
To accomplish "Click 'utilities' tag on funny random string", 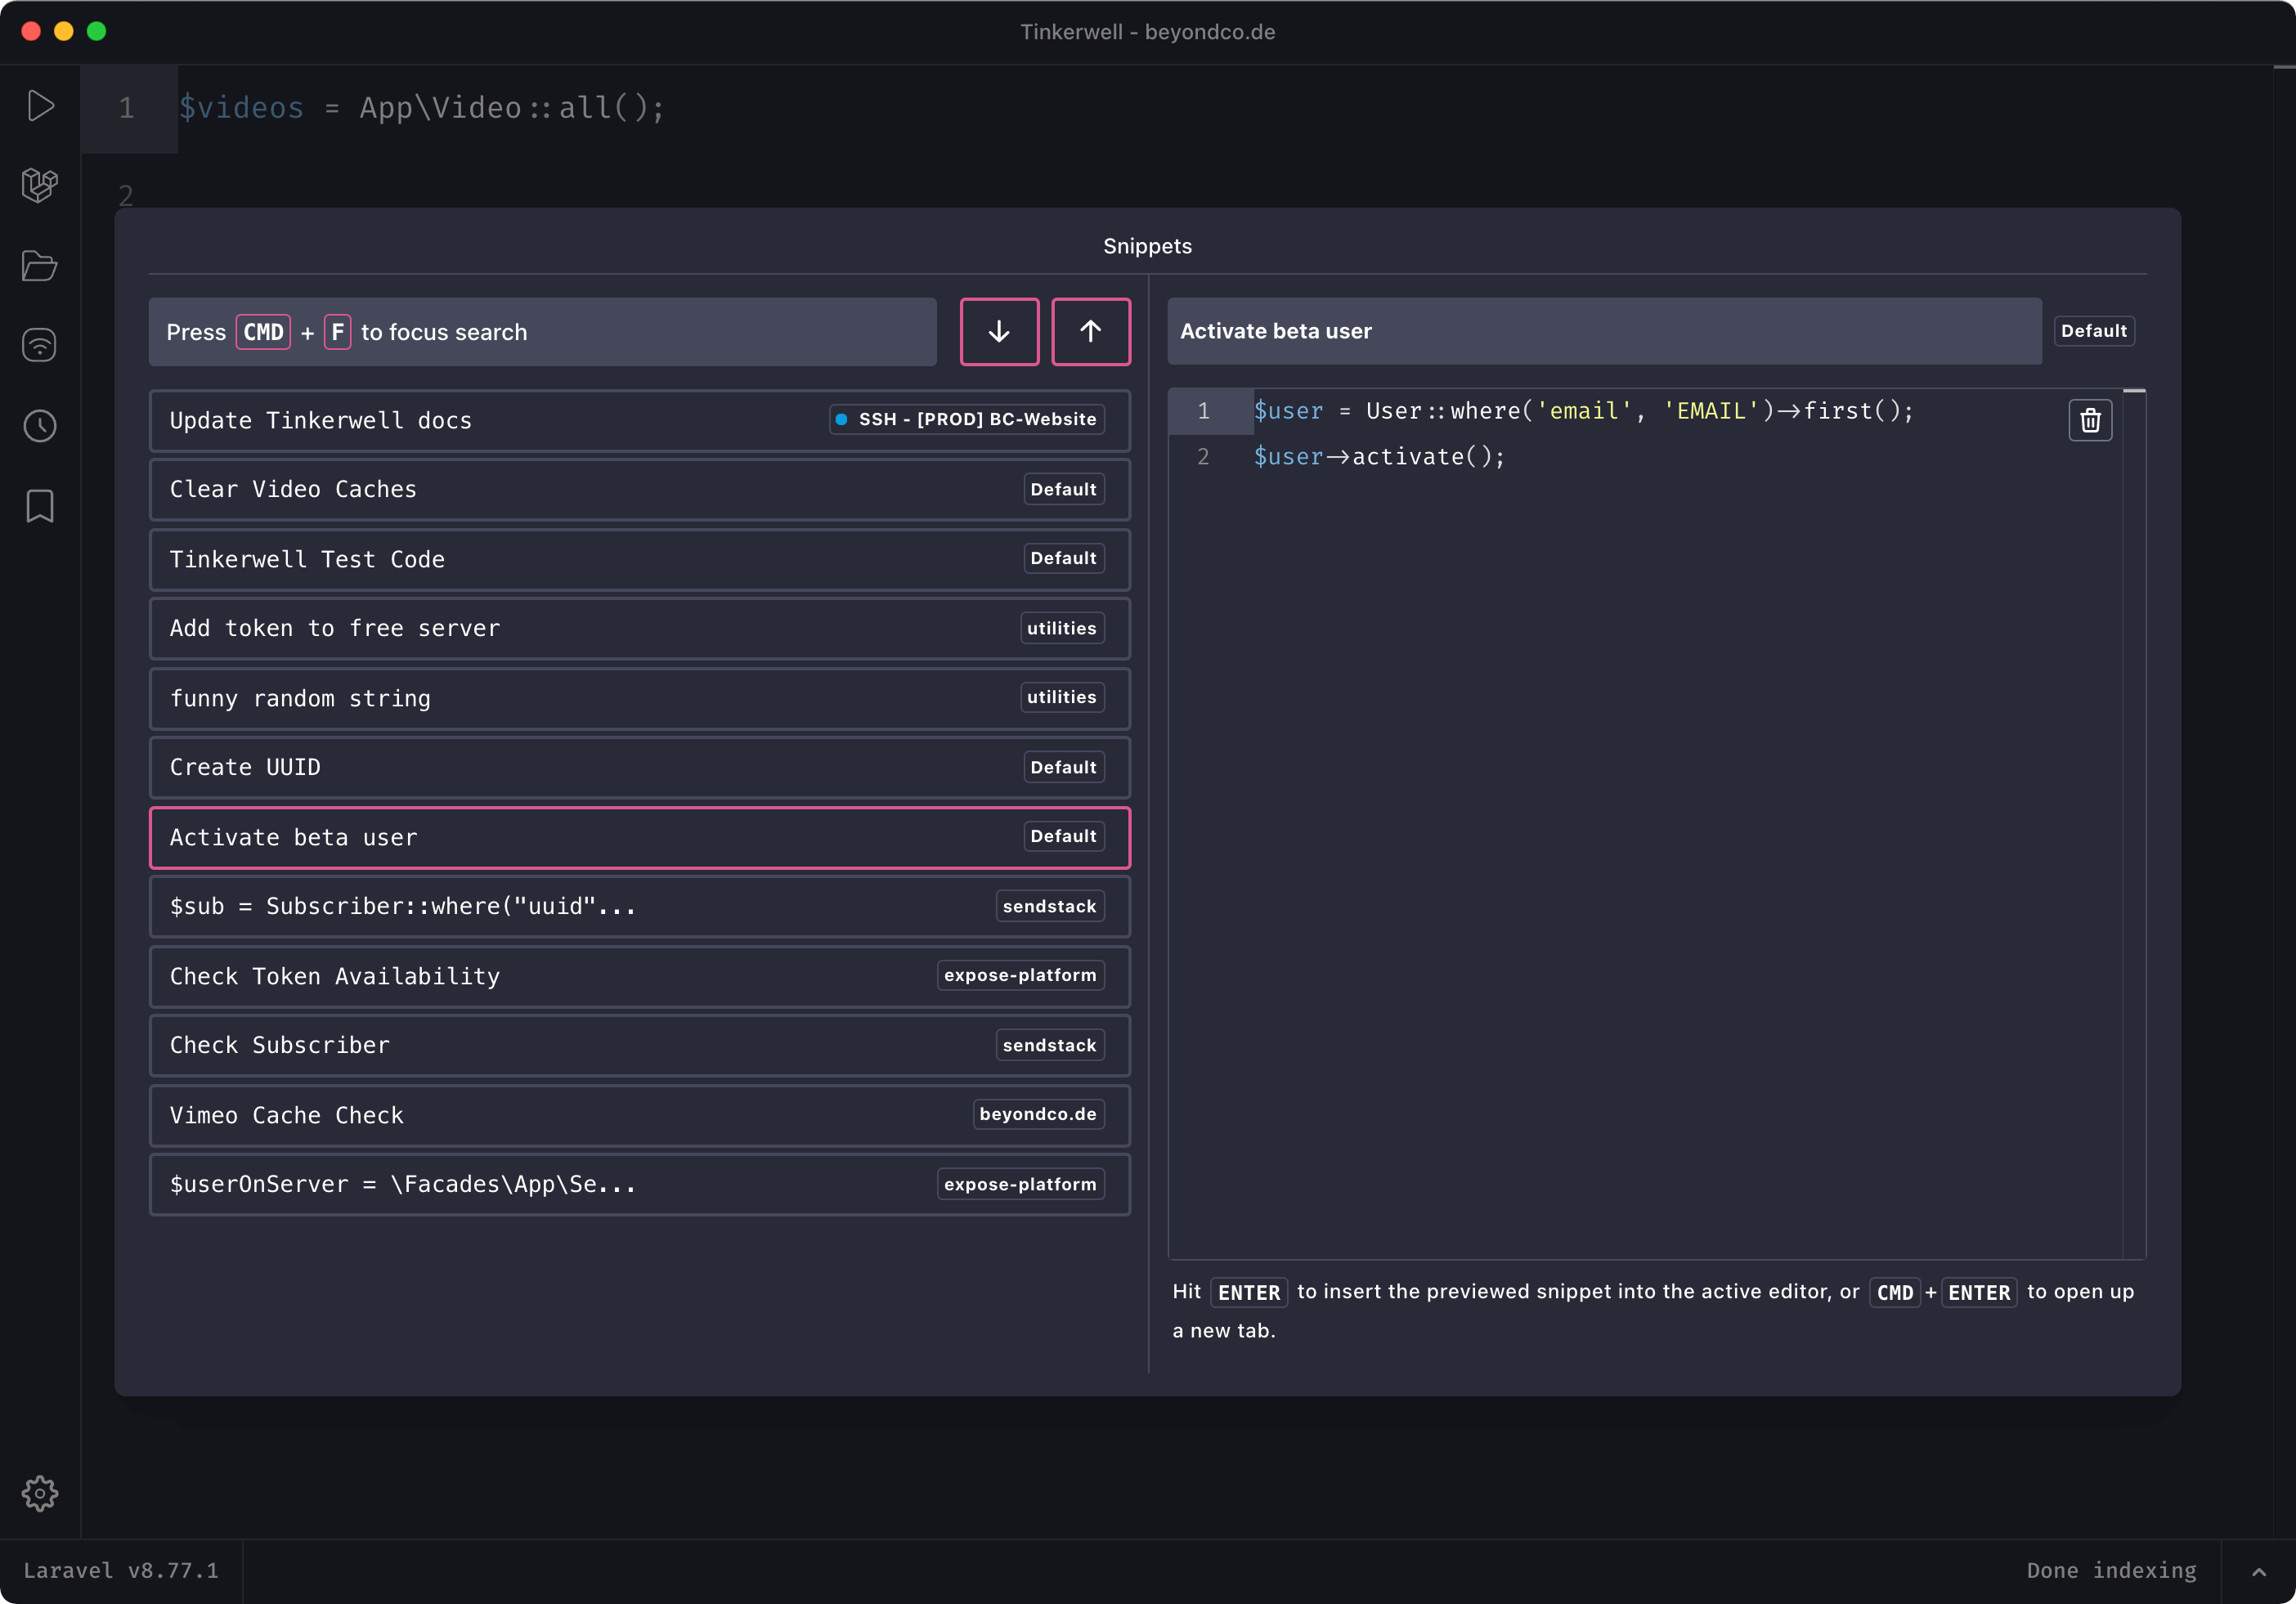I will tap(1061, 697).
